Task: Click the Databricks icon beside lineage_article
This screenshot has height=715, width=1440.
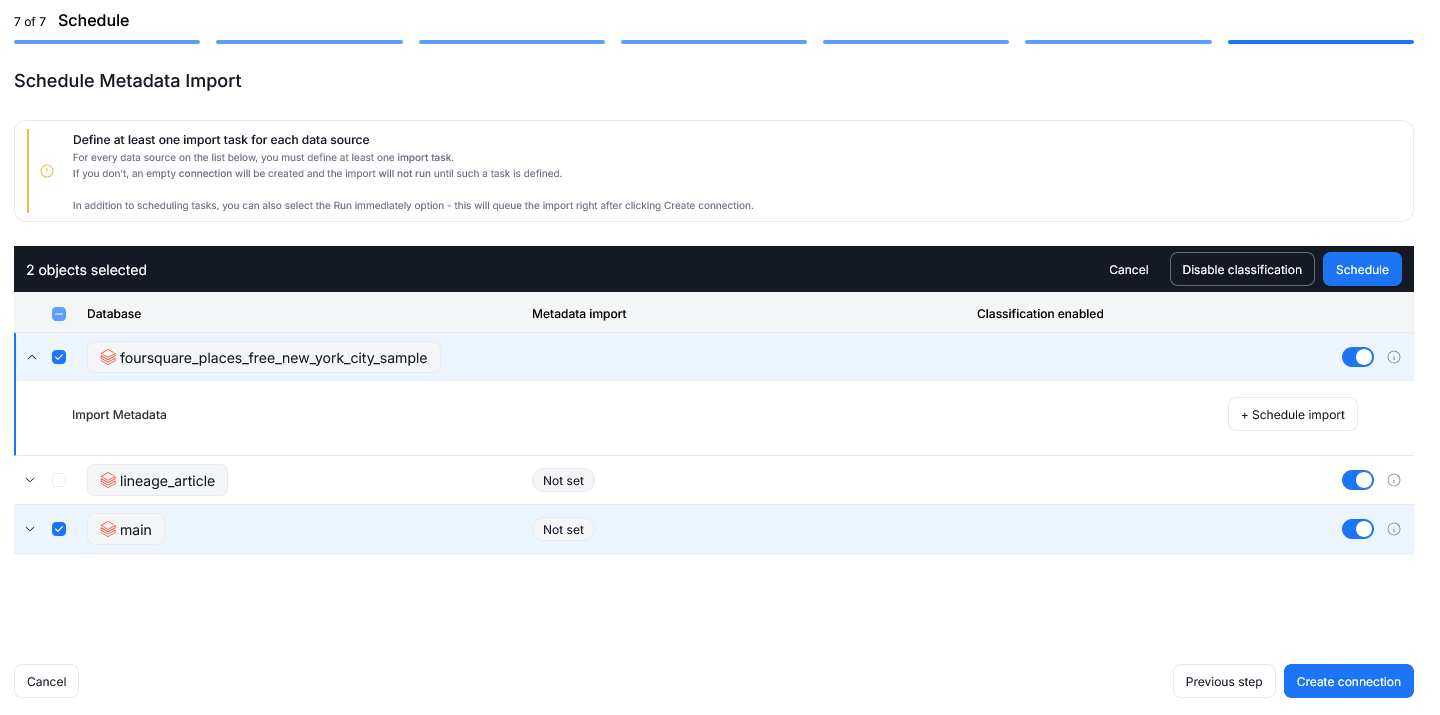Action: [x=108, y=481]
